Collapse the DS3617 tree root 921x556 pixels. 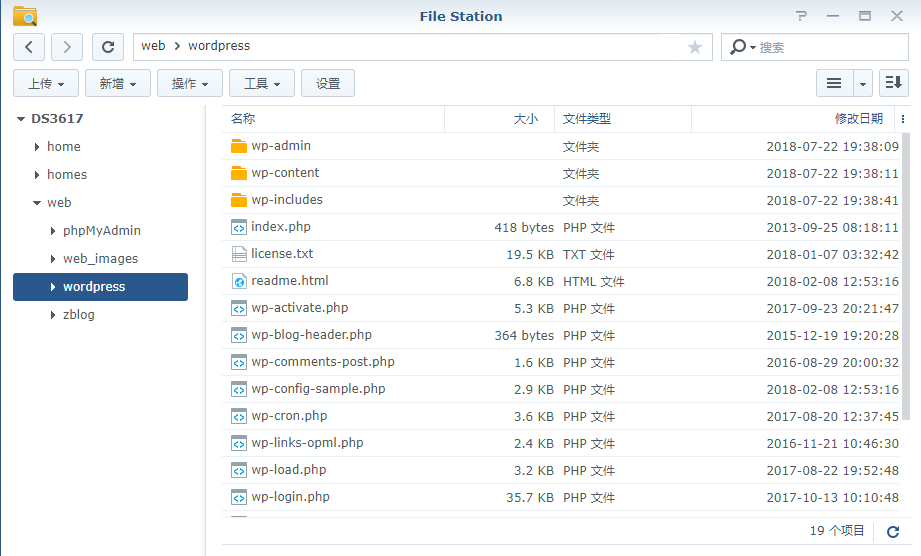tap(21, 119)
